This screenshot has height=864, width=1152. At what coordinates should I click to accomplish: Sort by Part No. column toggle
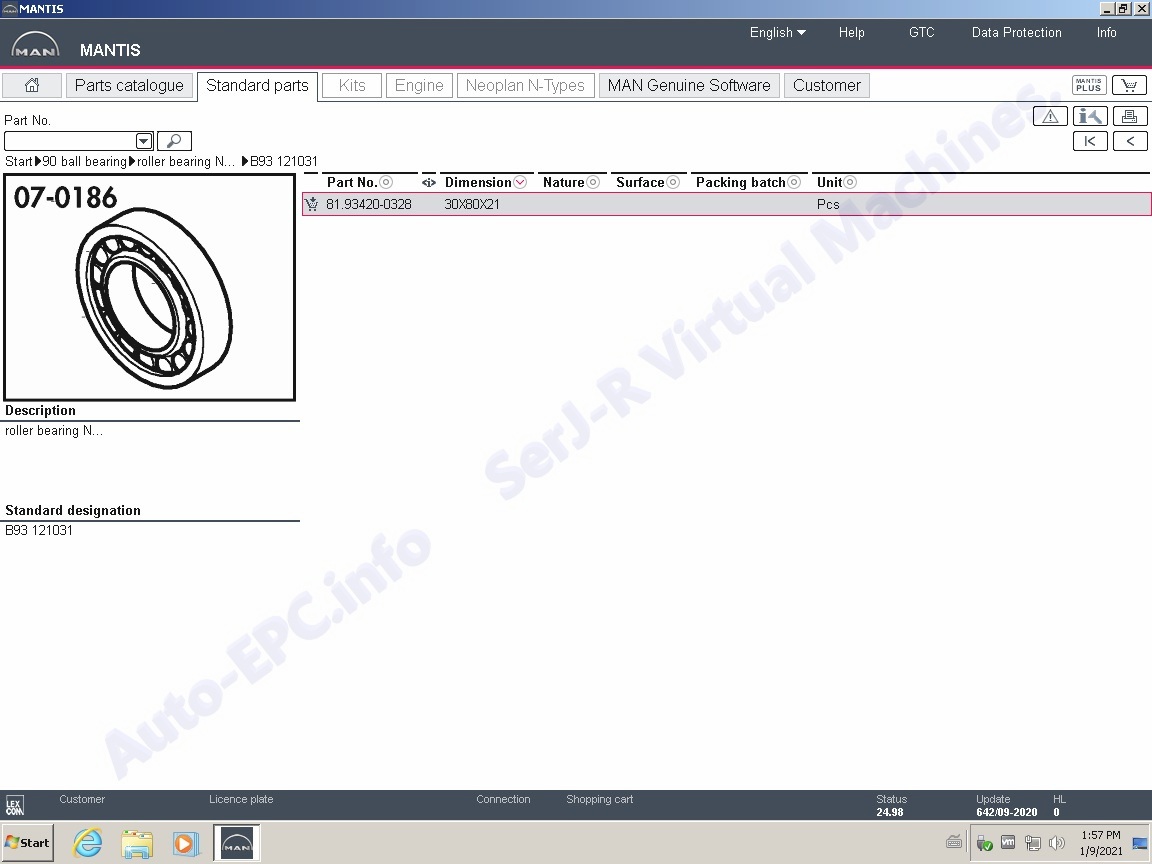386,182
